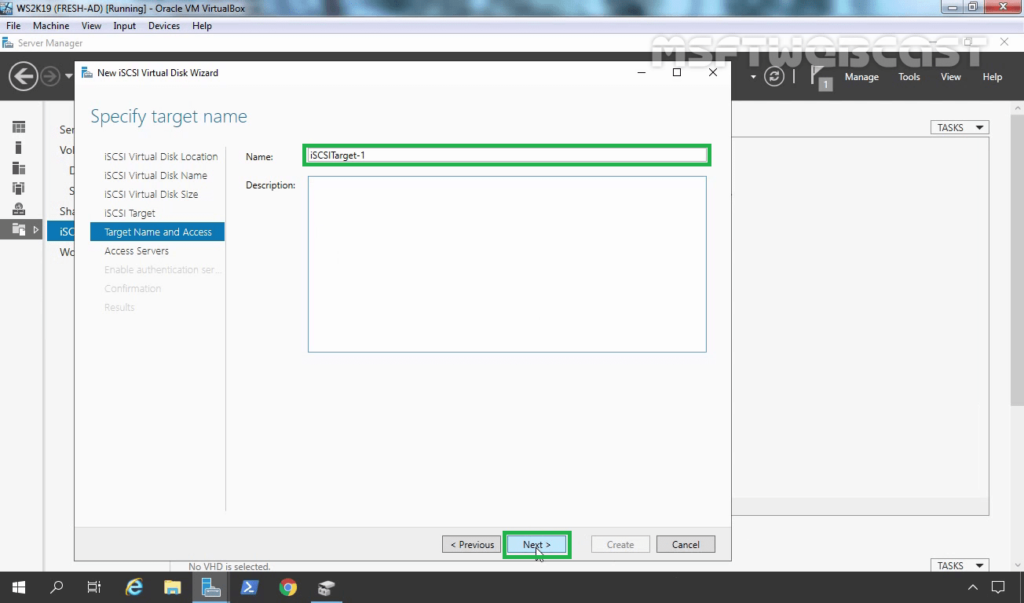Switch to Server Manager taskbar icon
The width and height of the screenshot is (1024, 603).
pos(210,587)
